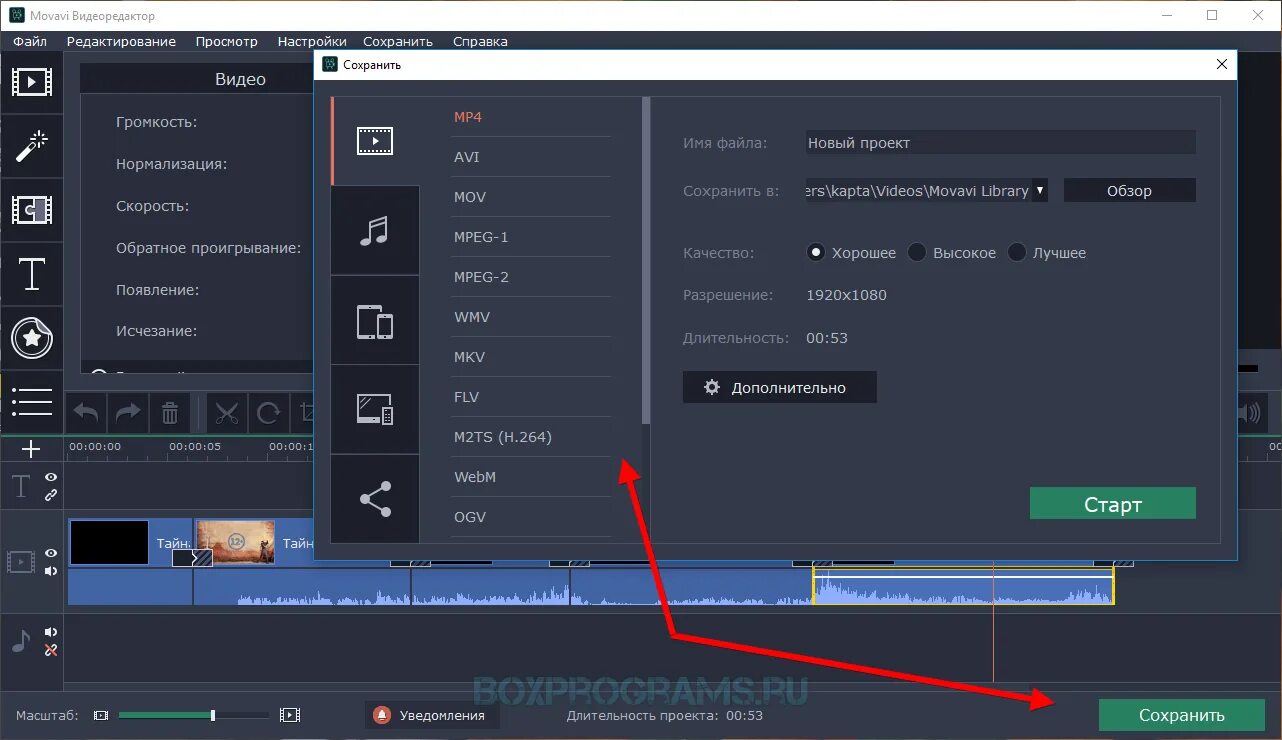This screenshot has width=1282, height=740.
Task: Select share online export category
Action: pos(375,499)
